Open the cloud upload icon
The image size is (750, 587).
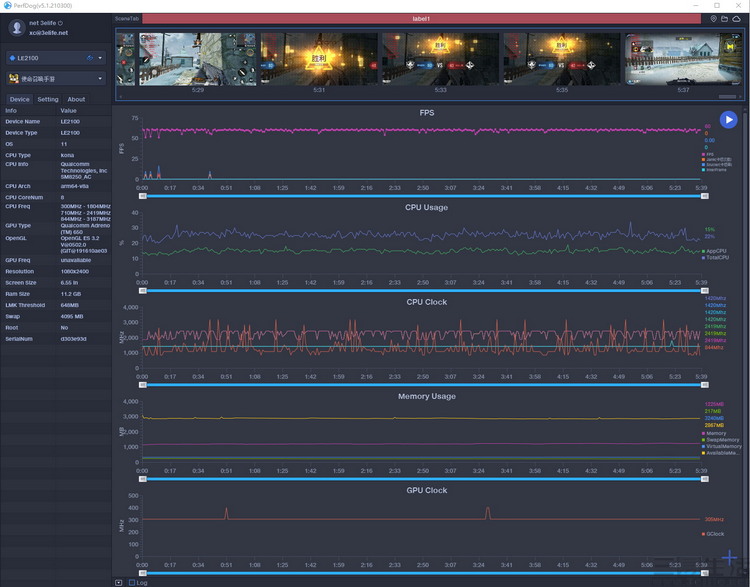click(x=737, y=19)
